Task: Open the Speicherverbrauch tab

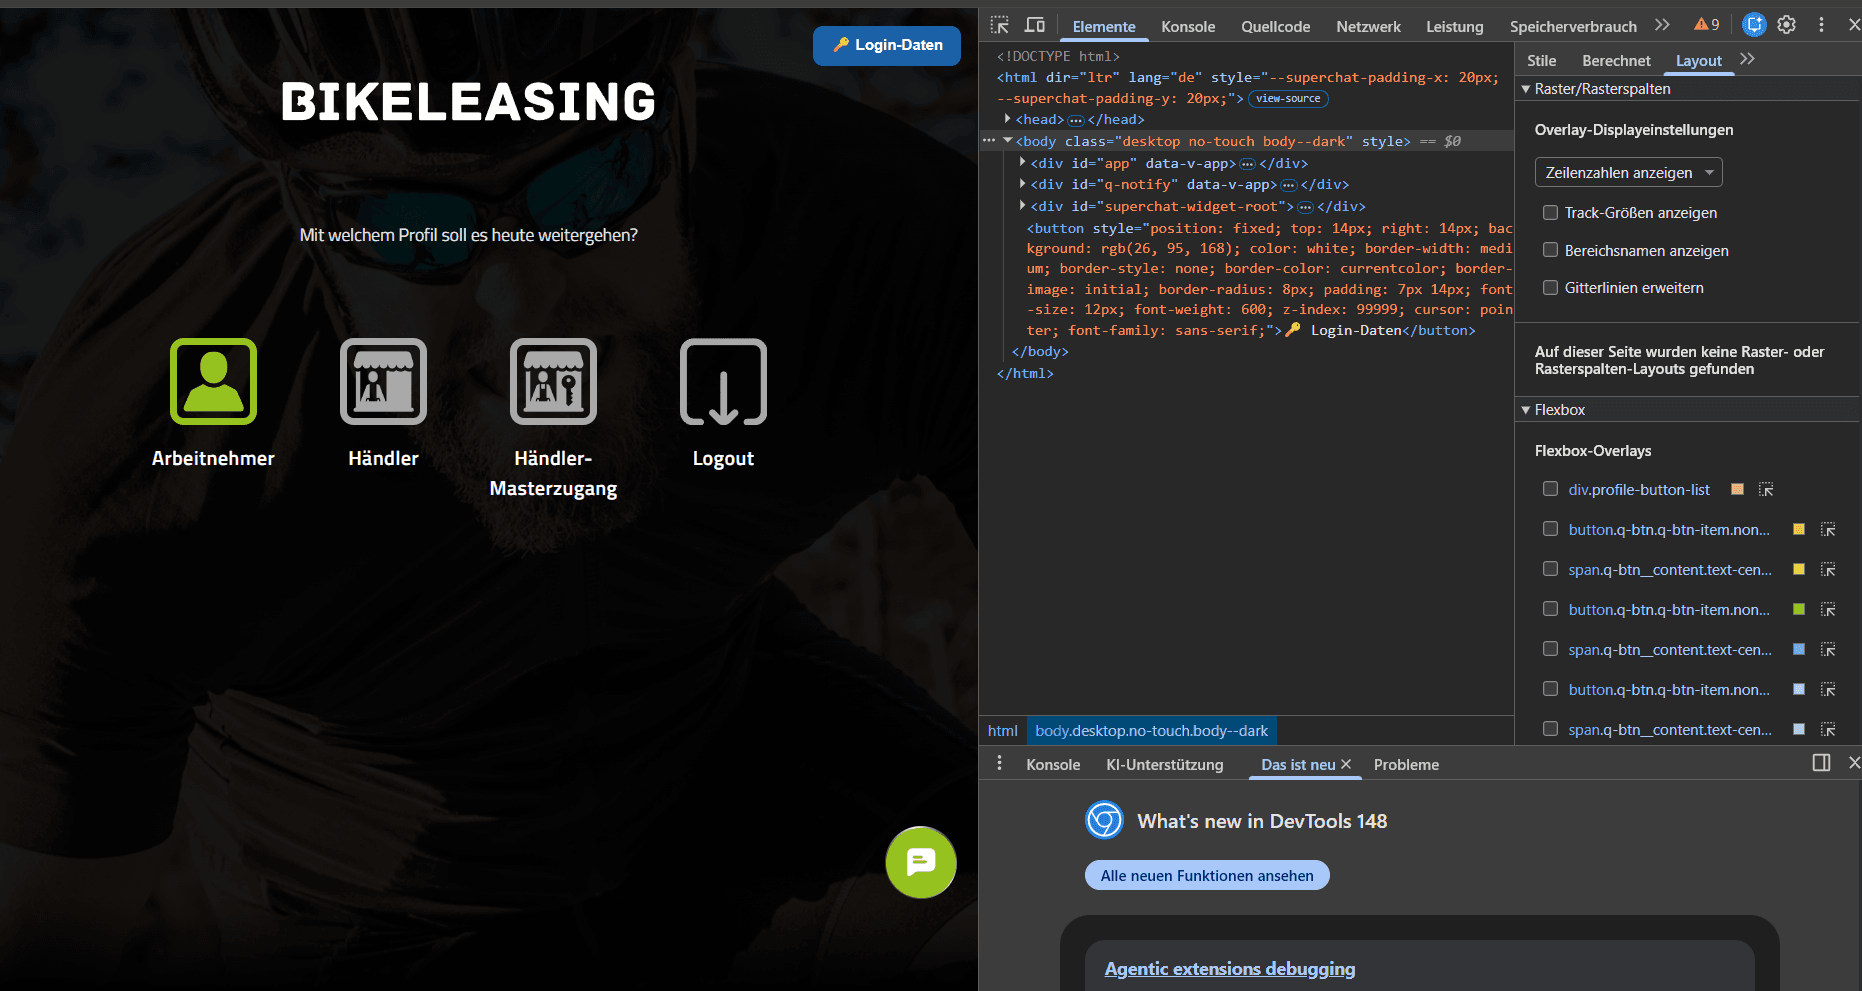Action: [1573, 27]
